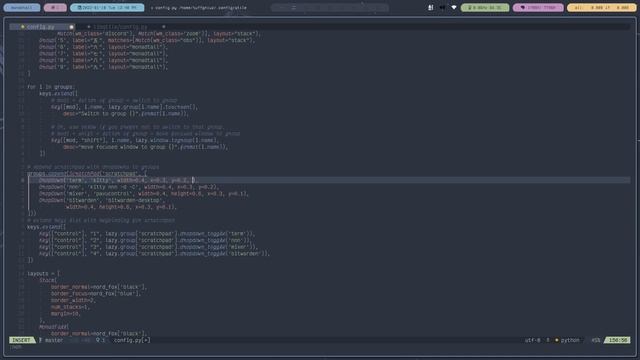Click the margin=10 line
The width and height of the screenshot is (640, 360).
coord(66,313)
